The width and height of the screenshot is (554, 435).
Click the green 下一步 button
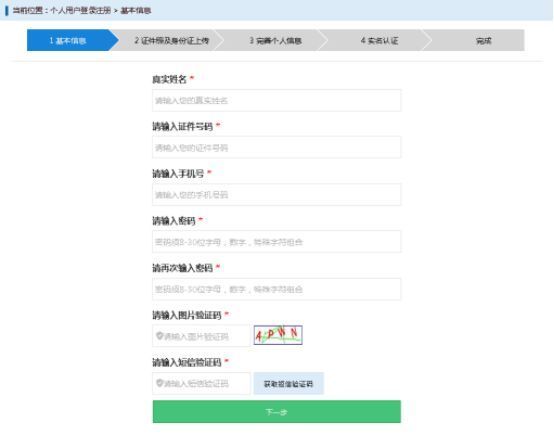[277, 412]
